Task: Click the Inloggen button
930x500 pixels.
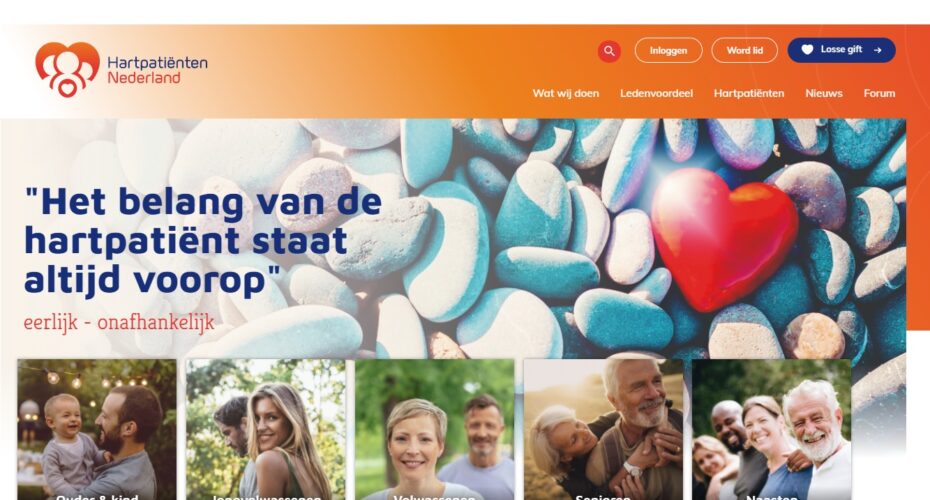Action: [x=668, y=50]
